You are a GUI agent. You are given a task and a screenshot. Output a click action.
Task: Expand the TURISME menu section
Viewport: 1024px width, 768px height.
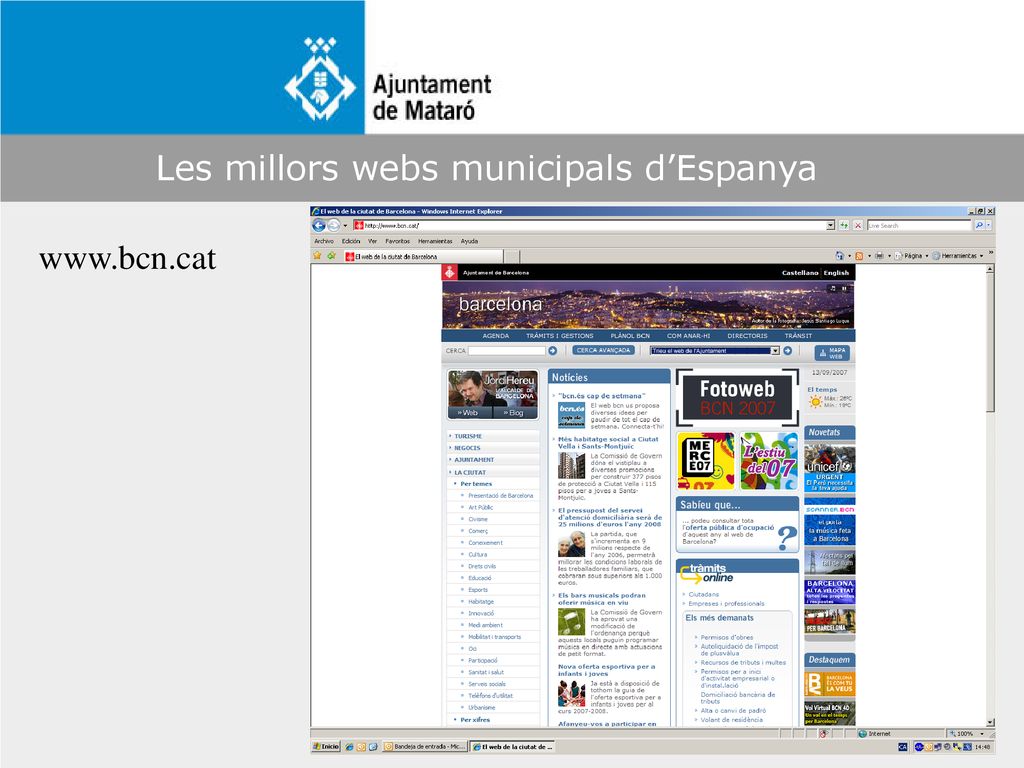tap(468, 436)
